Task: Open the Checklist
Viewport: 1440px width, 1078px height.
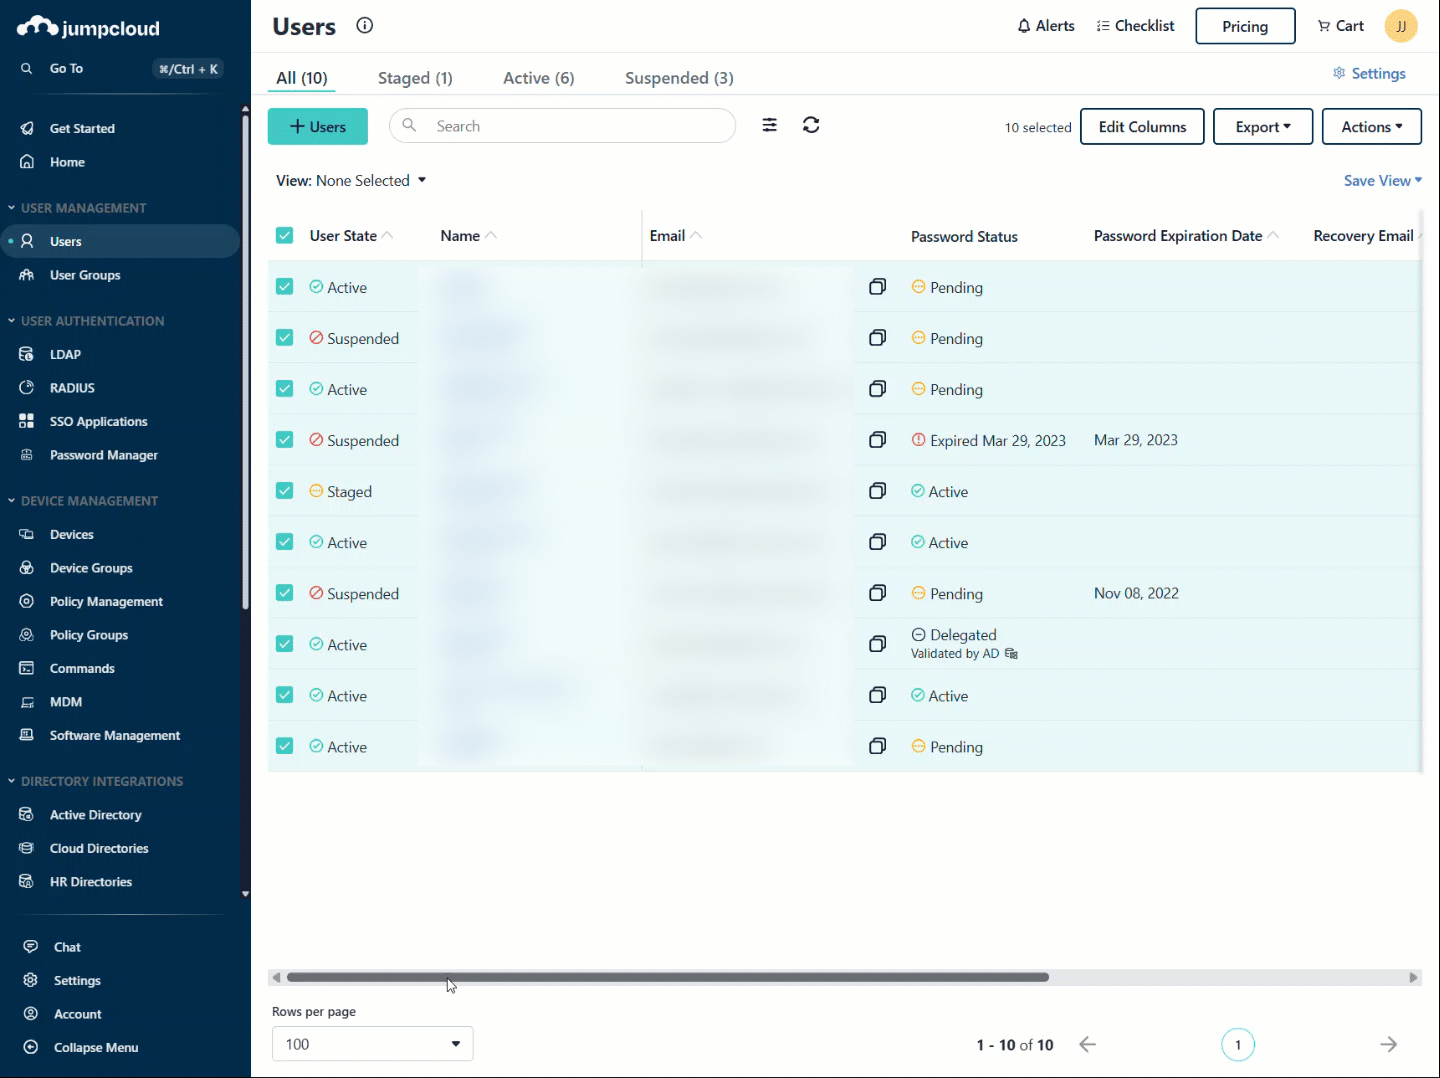Action: tap(1135, 26)
